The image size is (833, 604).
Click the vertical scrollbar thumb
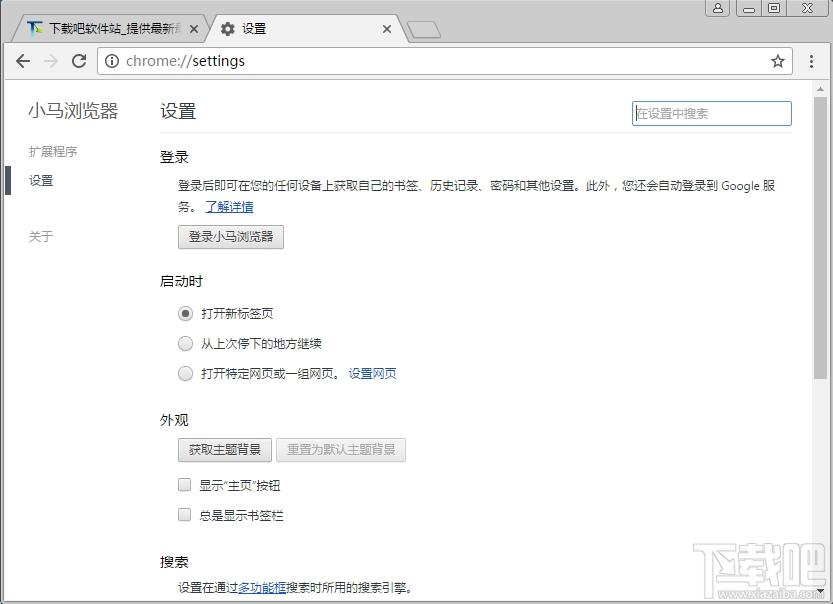tap(820, 237)
